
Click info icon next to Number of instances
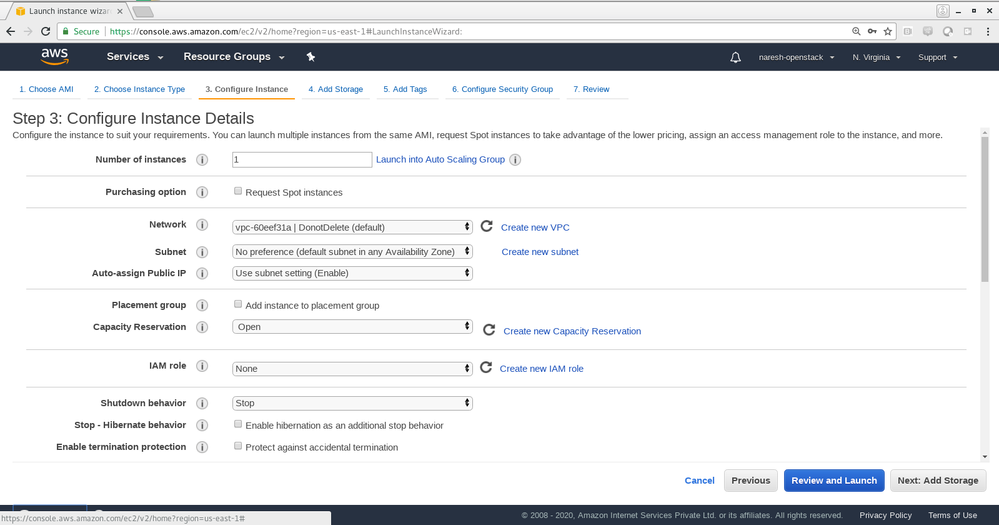(202, 160)
